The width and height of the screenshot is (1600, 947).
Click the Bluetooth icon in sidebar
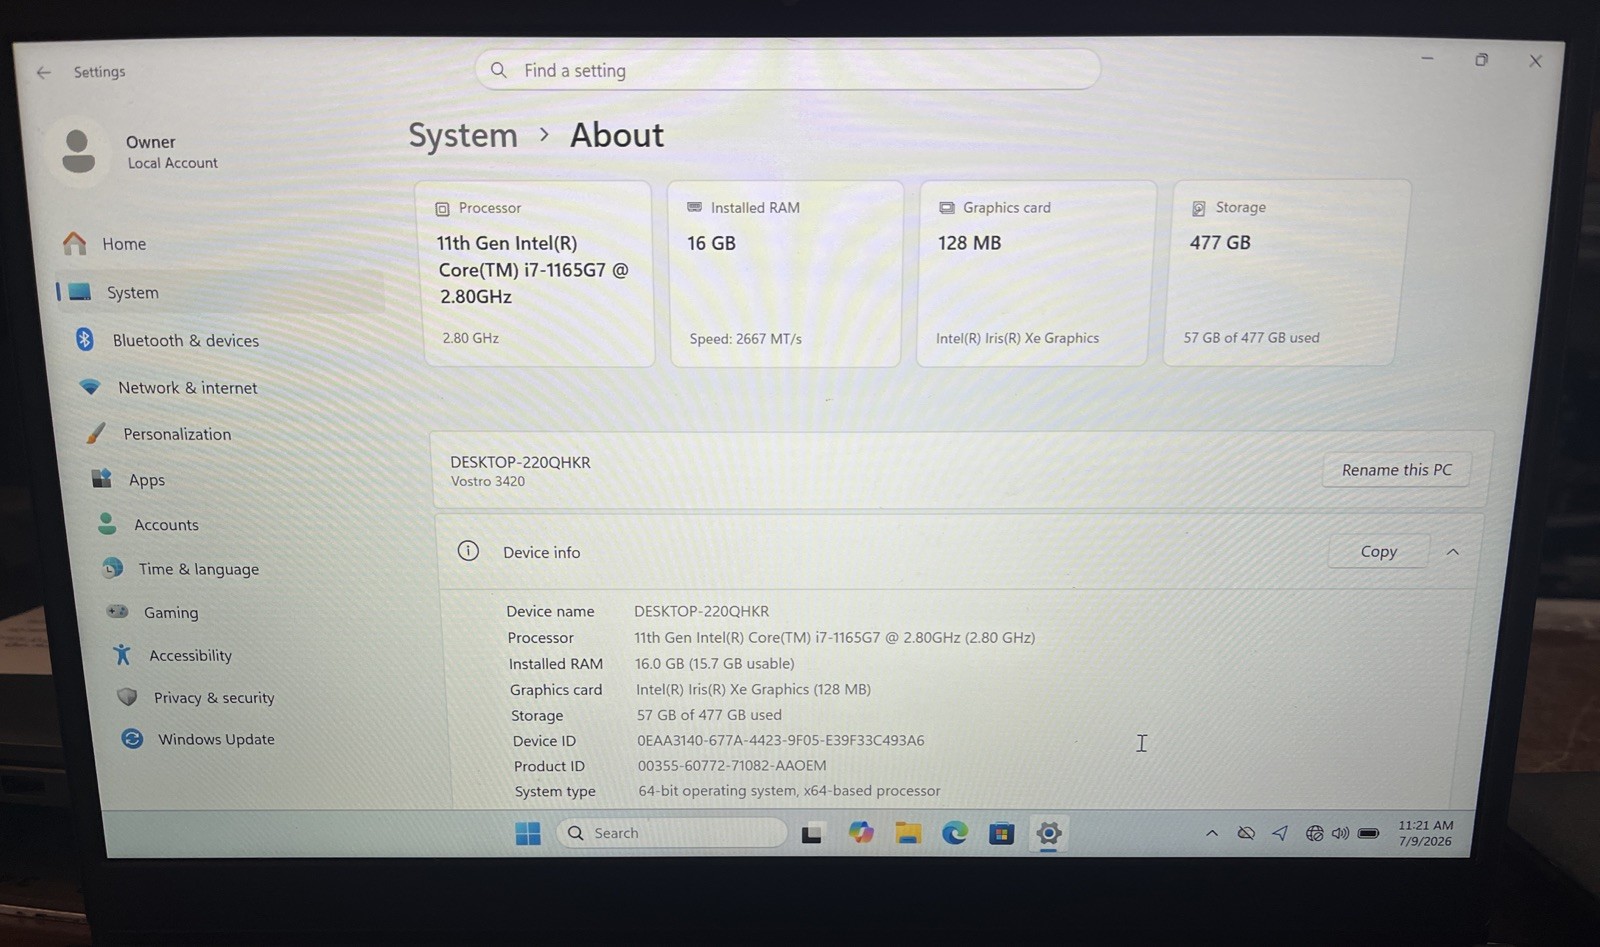(85, 340)
